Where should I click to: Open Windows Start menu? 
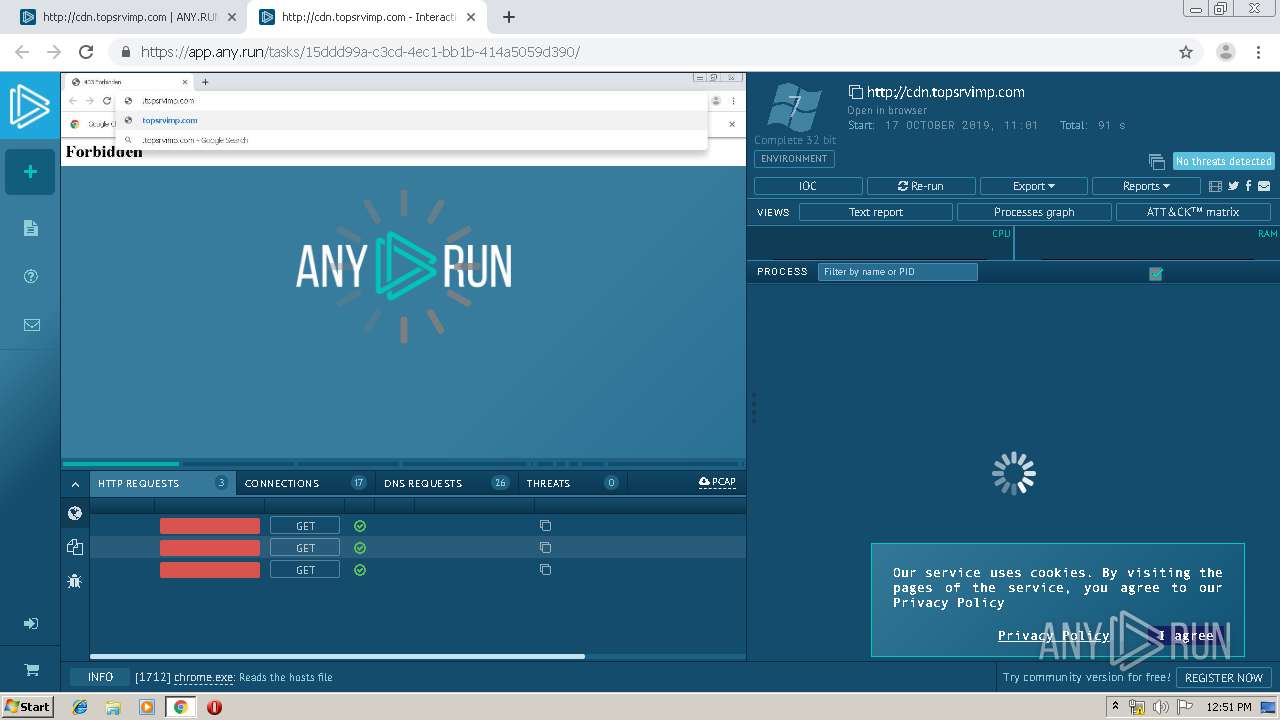point(28,706)
